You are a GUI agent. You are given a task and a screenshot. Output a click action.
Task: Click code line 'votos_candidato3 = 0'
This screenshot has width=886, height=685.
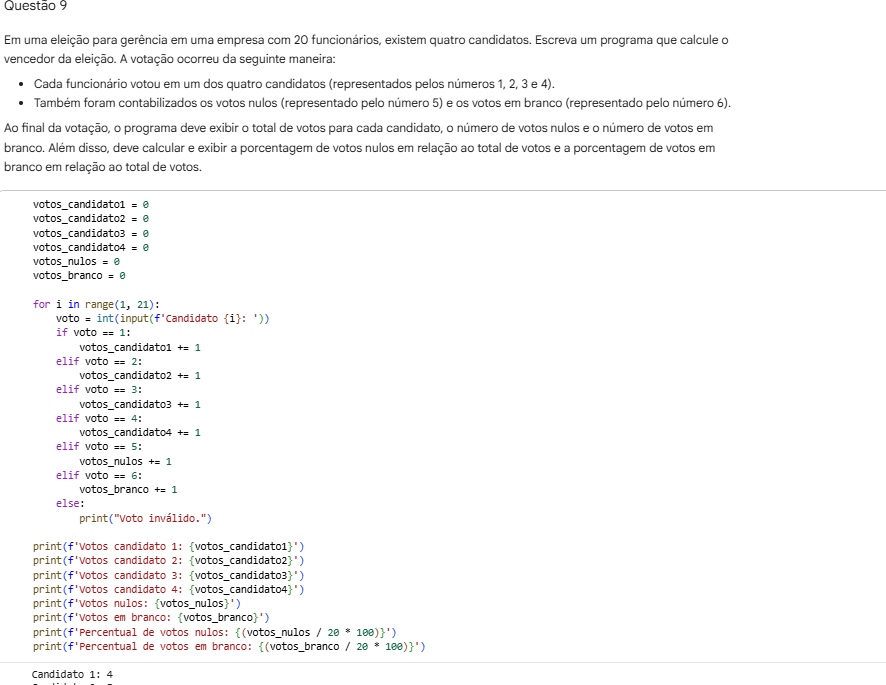(91, 233)
